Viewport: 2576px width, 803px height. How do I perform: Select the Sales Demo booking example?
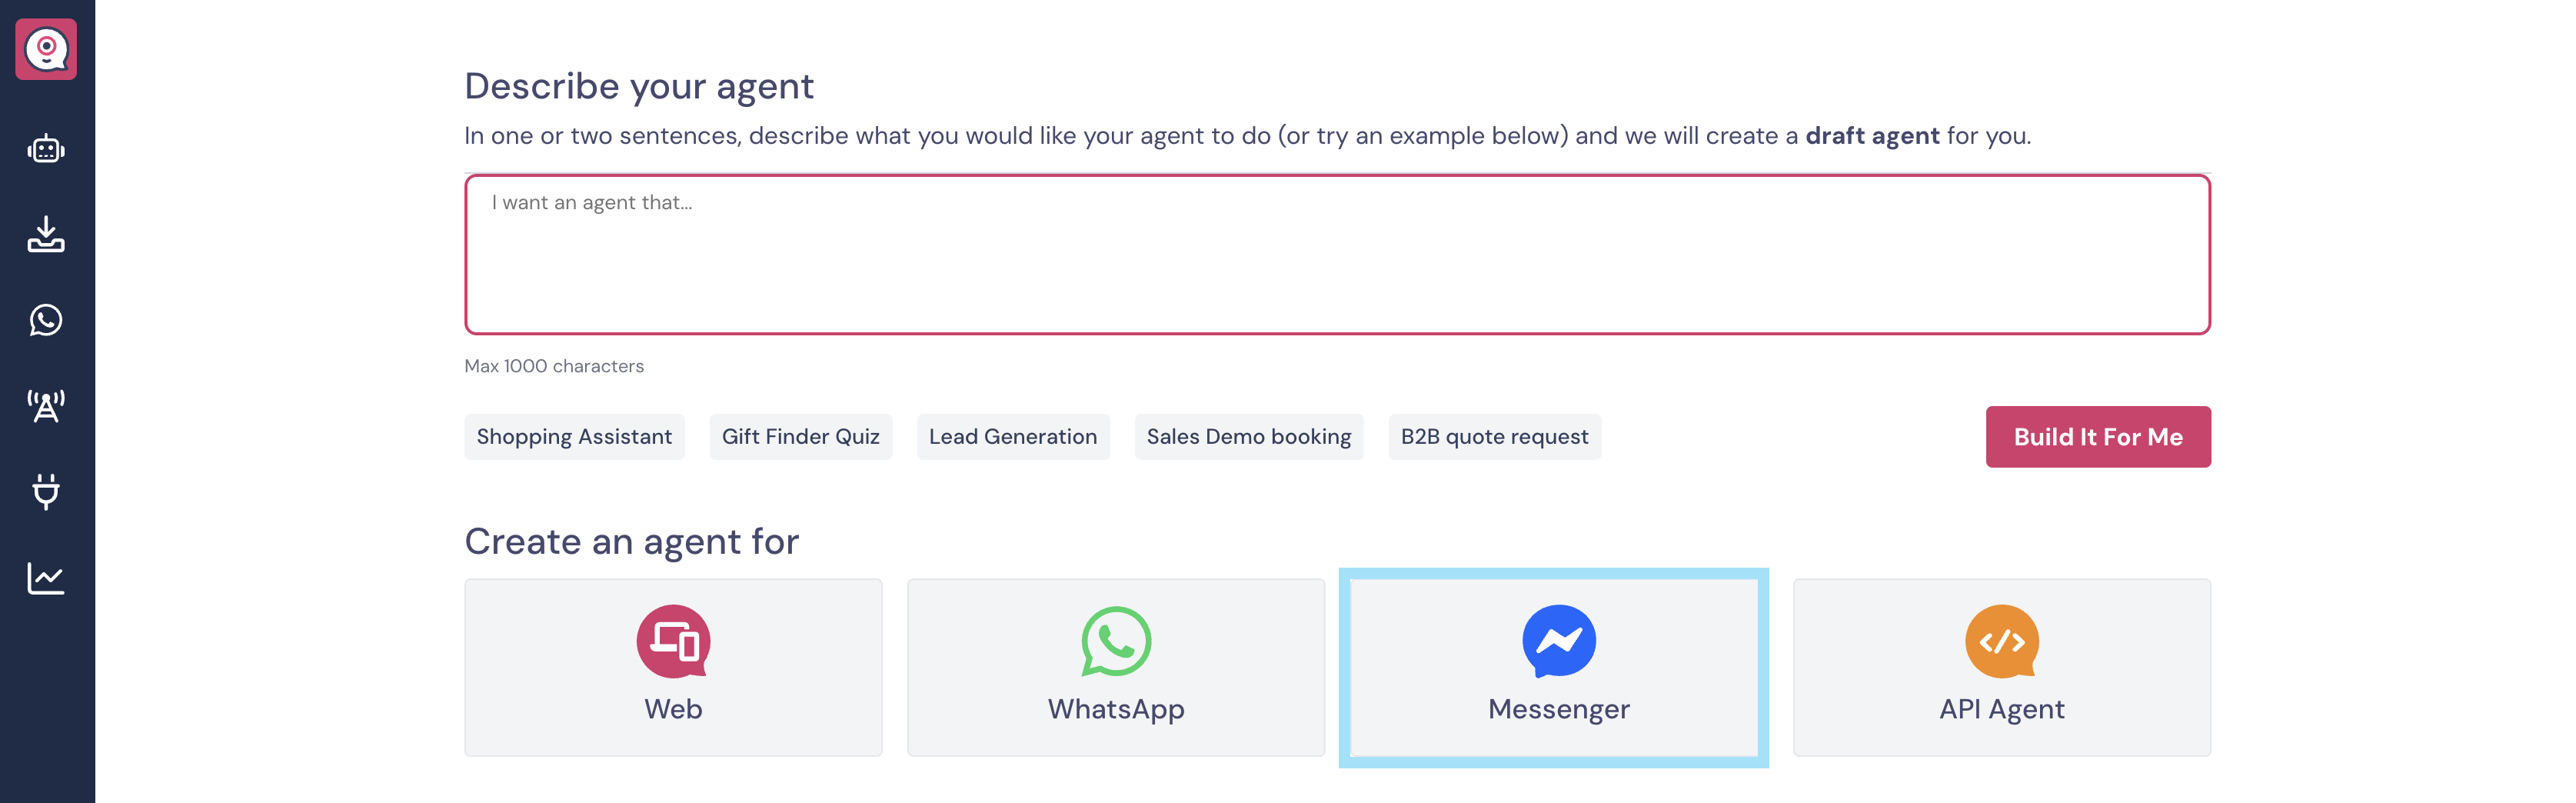(x=1248, y=437)
